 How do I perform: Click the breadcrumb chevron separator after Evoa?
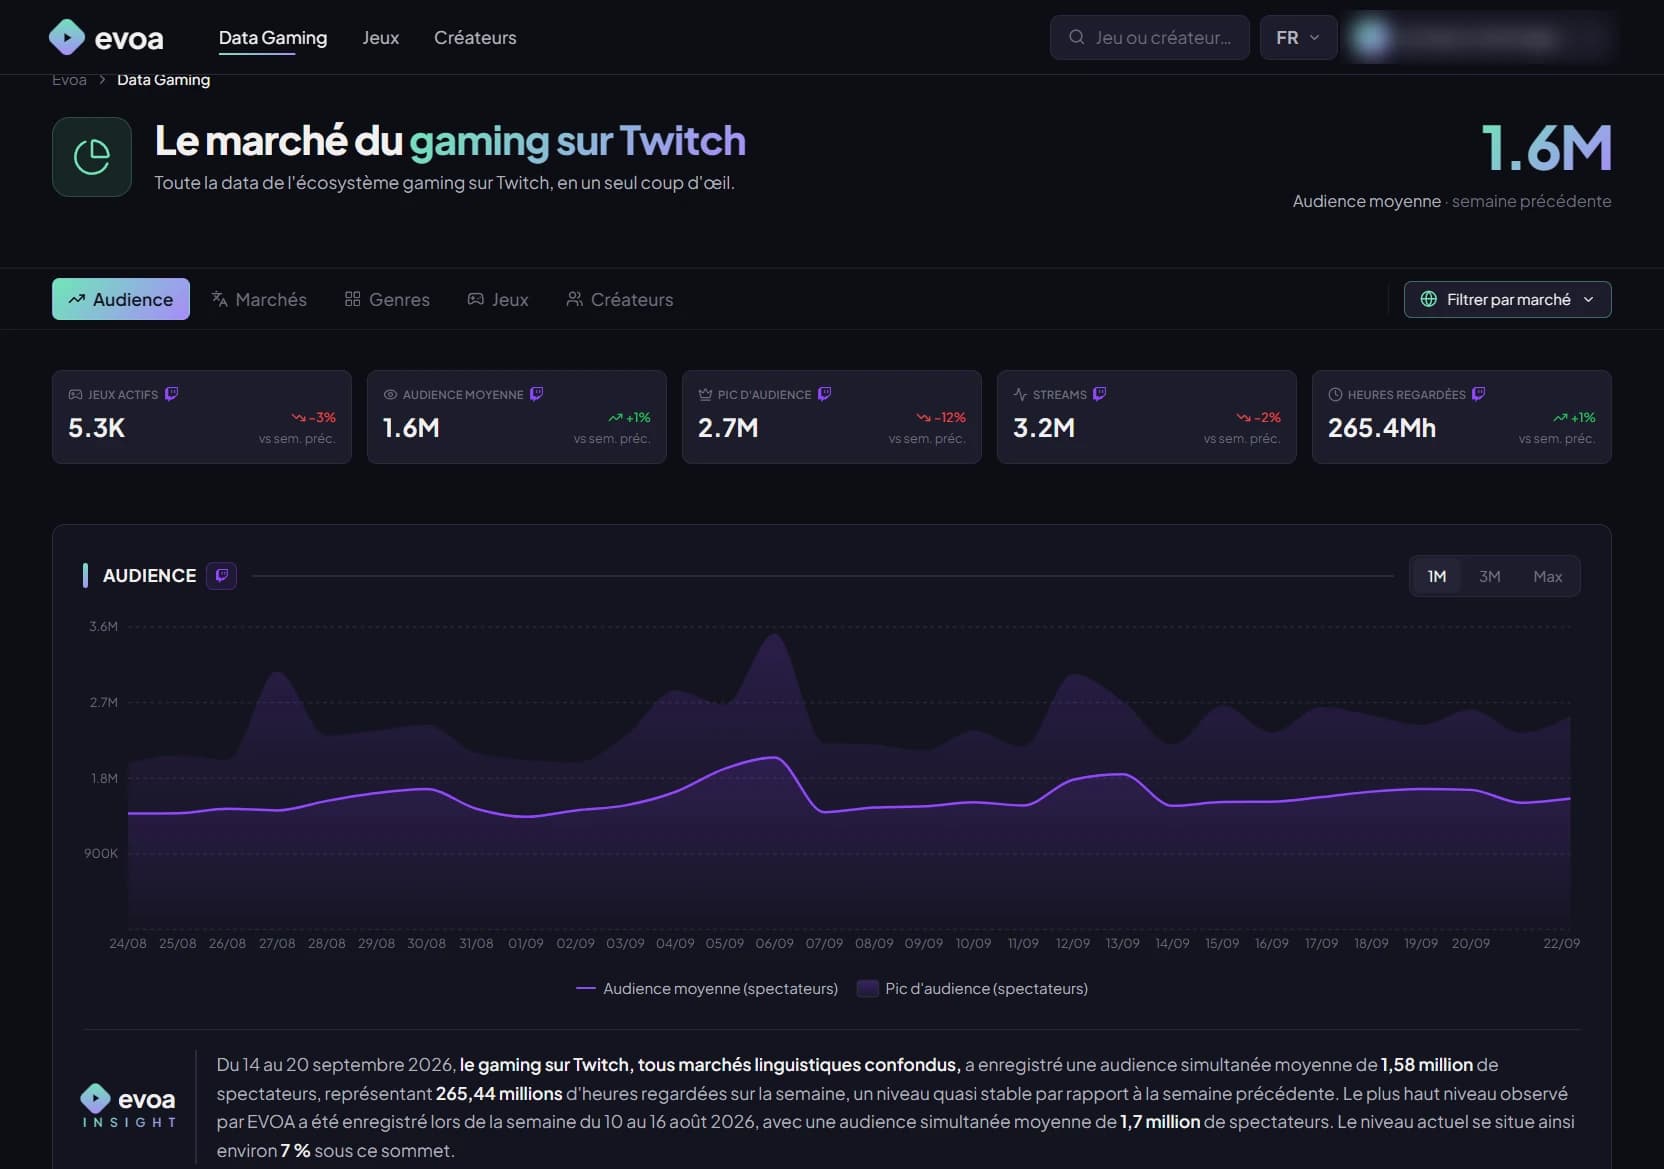coord(102,80)
